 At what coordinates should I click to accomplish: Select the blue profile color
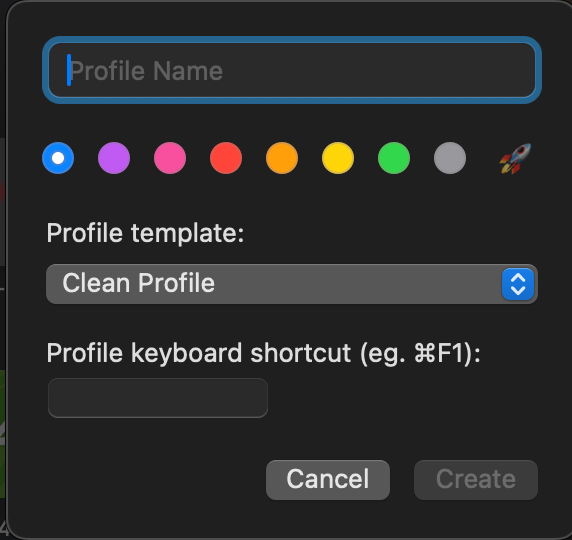pos(58,158)
